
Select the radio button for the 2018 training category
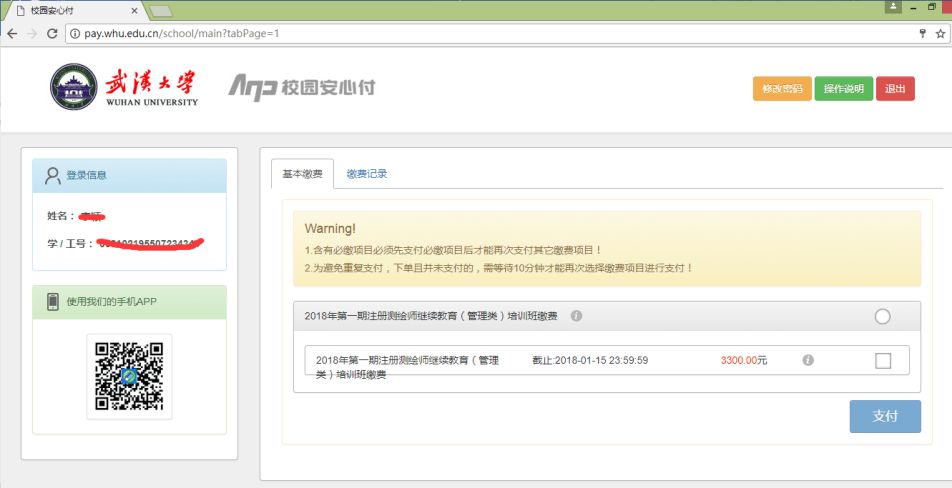[x=882, y=316]
